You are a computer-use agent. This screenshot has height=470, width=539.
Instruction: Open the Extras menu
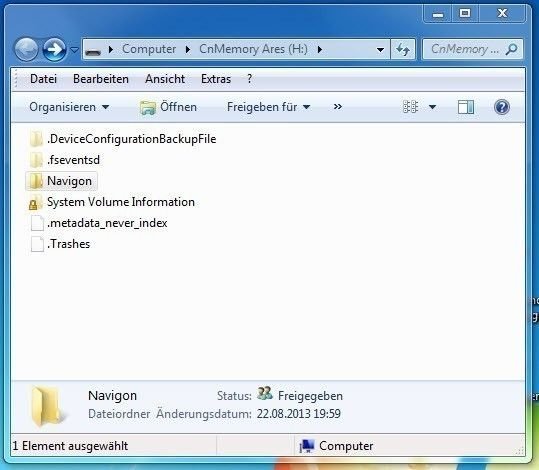pos(216,79)
